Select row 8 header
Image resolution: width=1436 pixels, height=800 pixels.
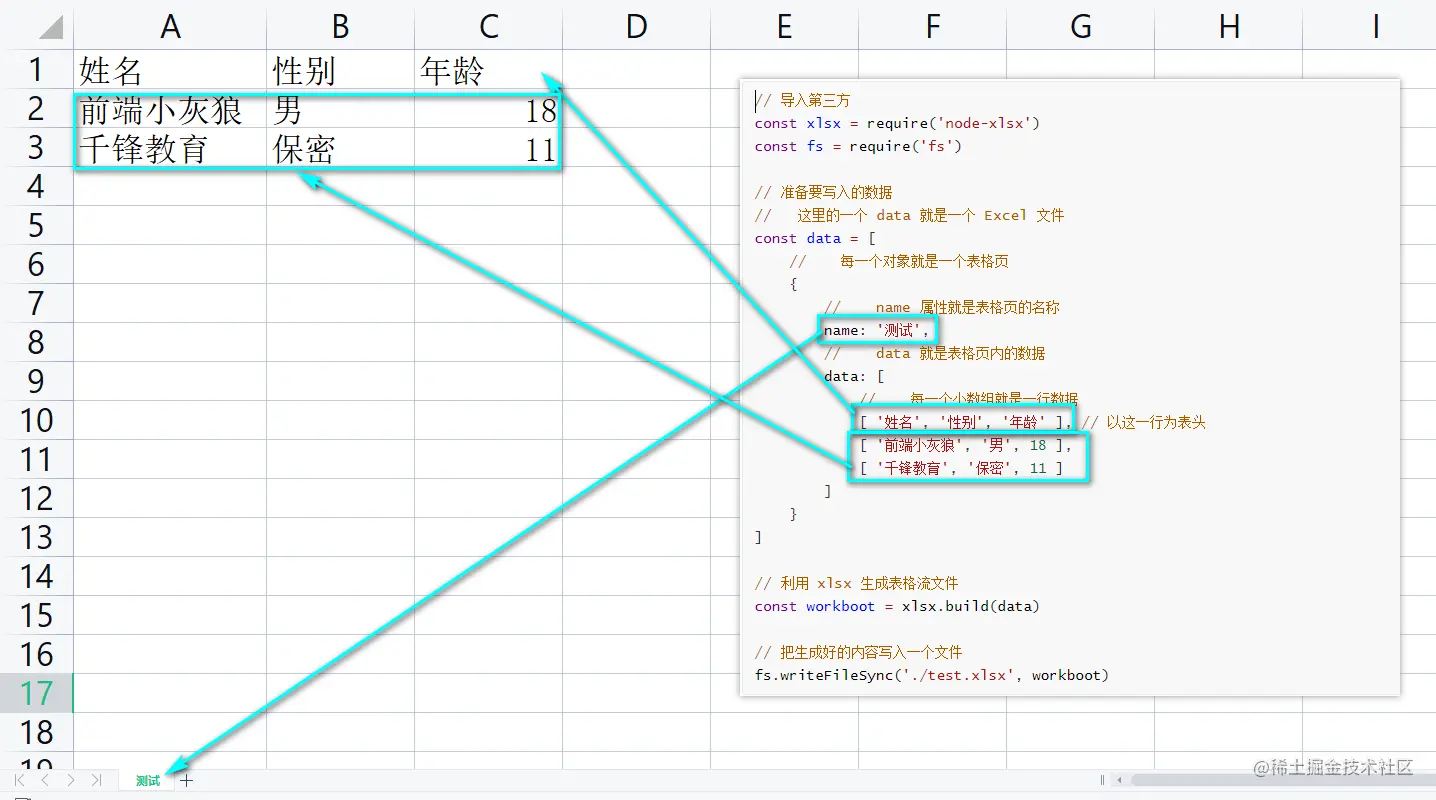coord(37,343)
